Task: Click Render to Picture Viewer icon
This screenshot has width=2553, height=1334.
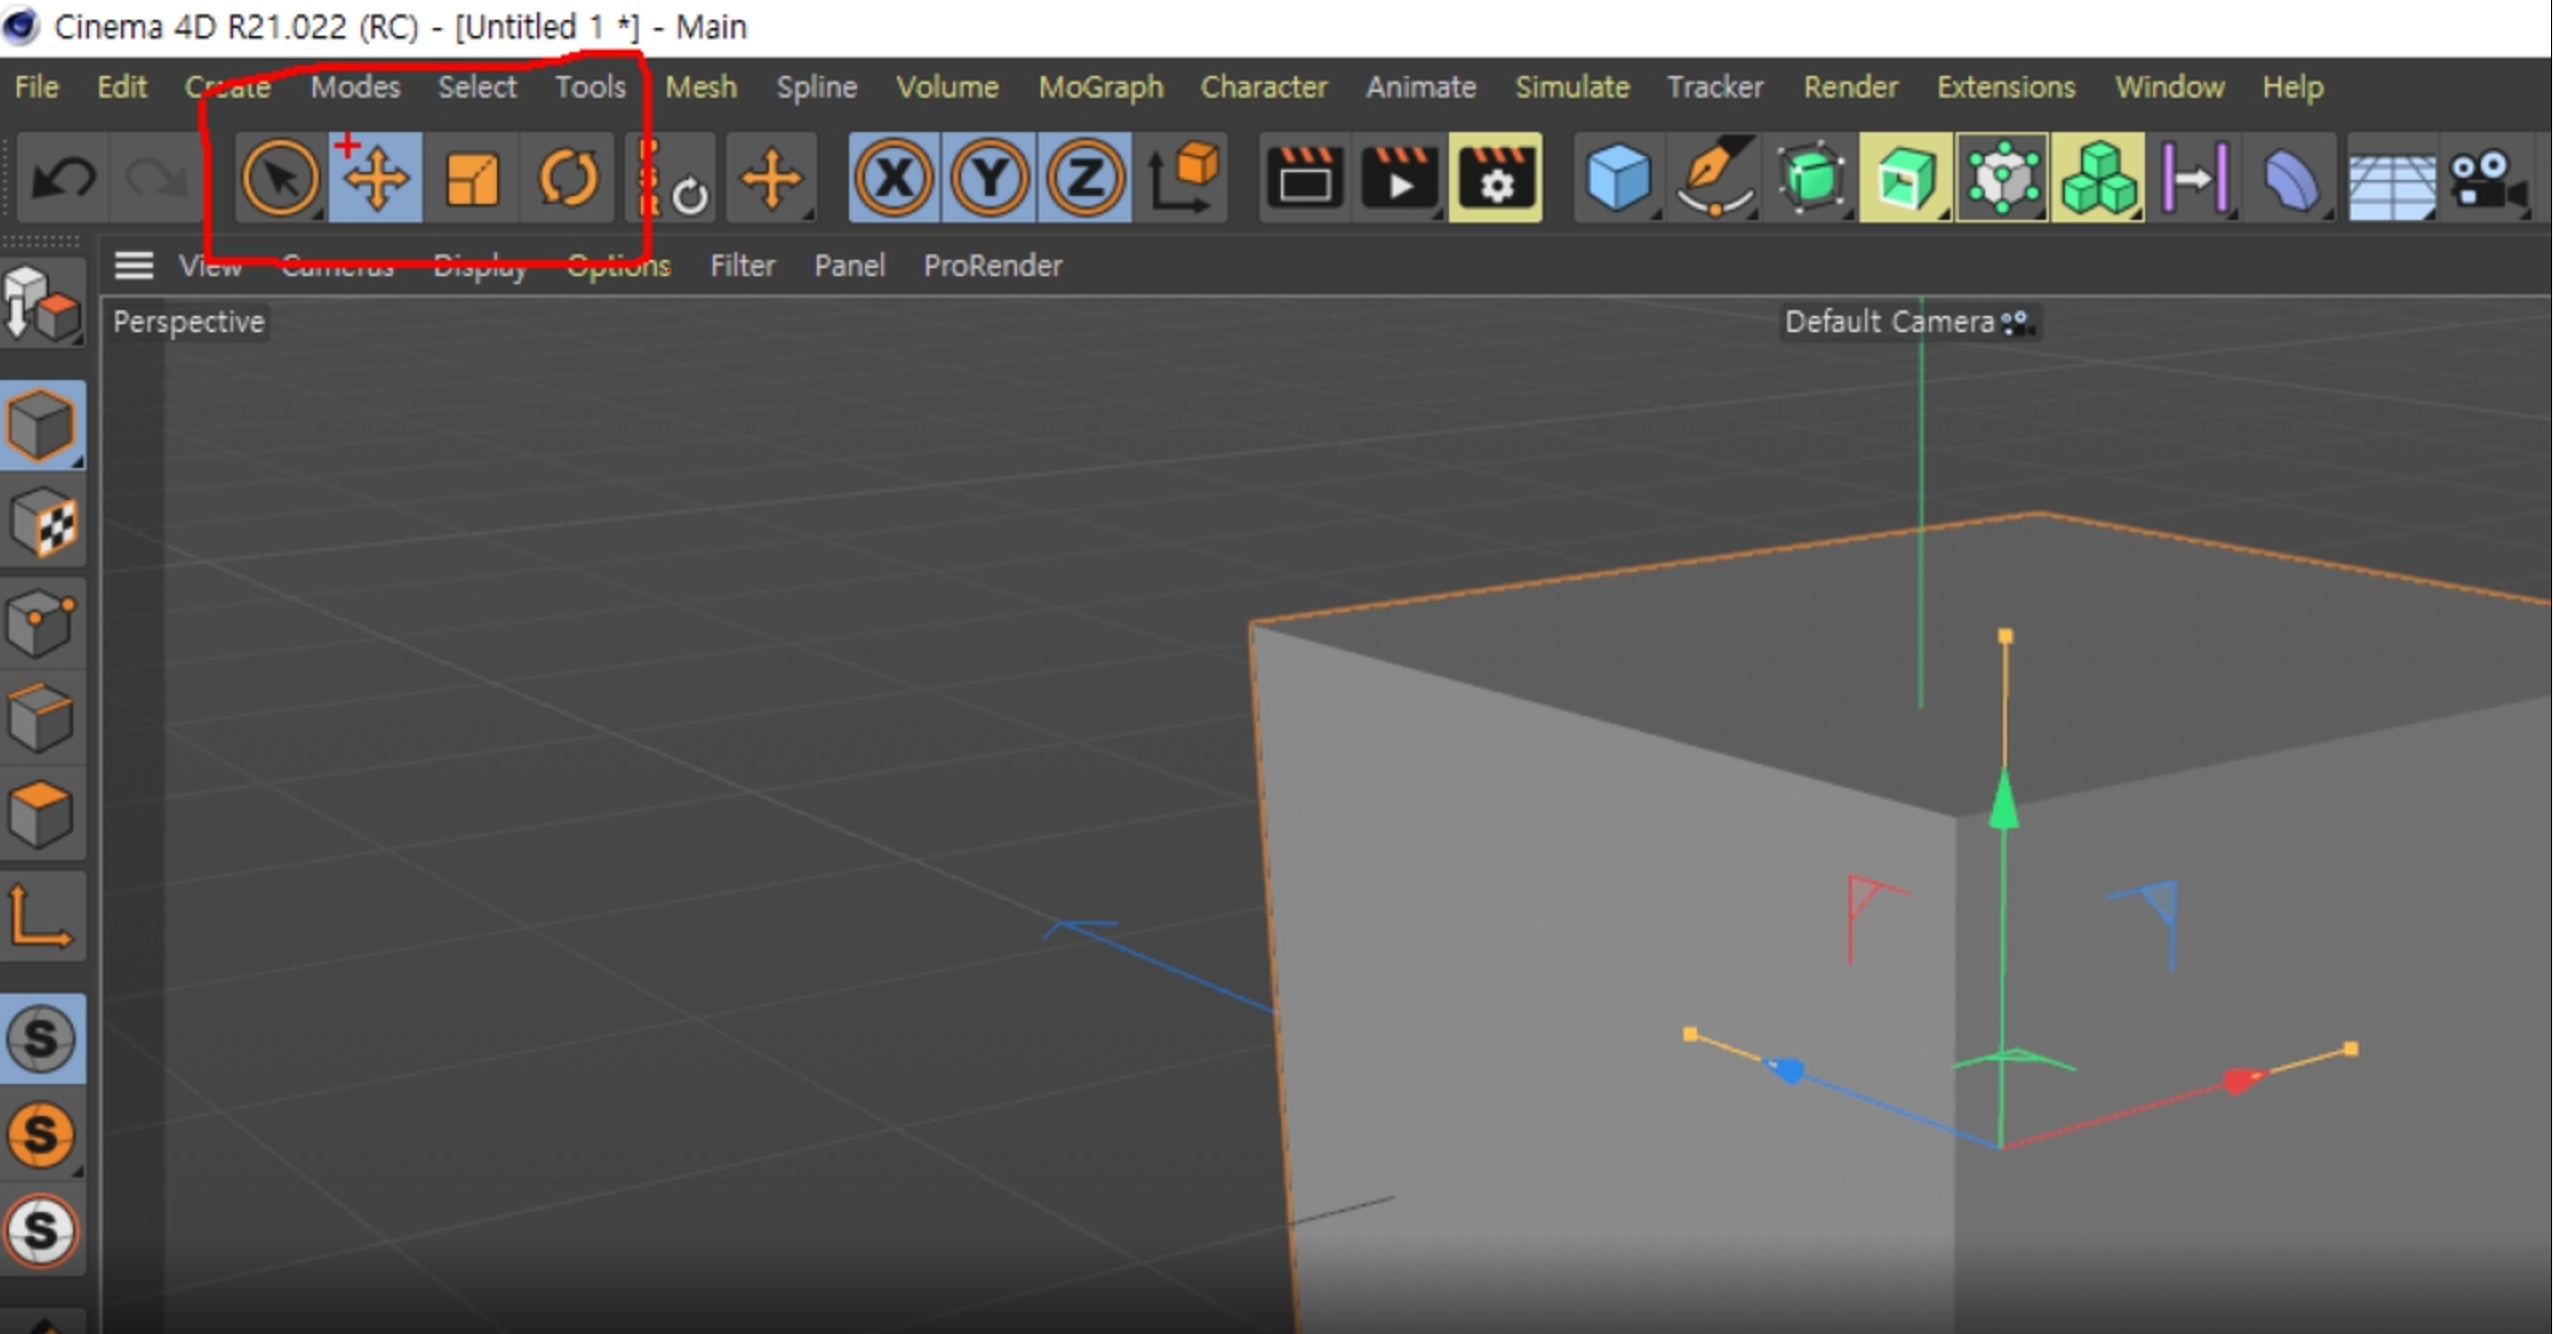Action: click(1399, 179)
